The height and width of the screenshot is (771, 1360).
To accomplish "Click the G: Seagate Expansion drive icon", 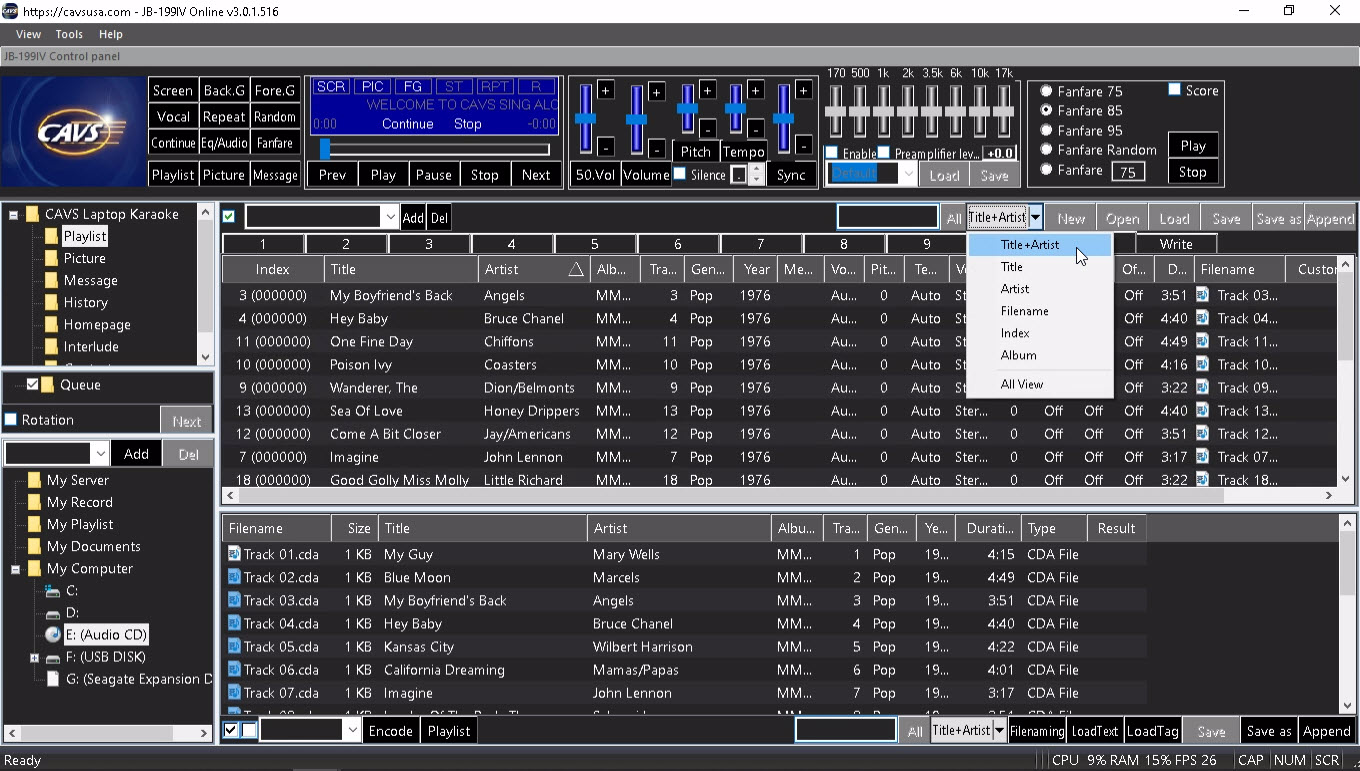I will pyautogui.click(x=53, y=679).
